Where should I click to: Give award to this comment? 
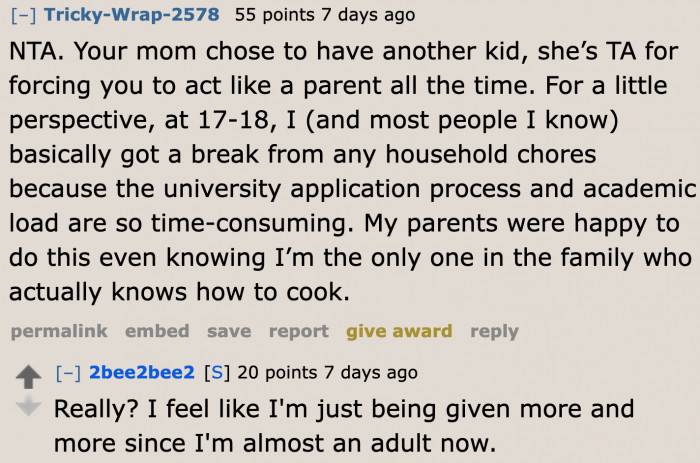pos(399,331)
